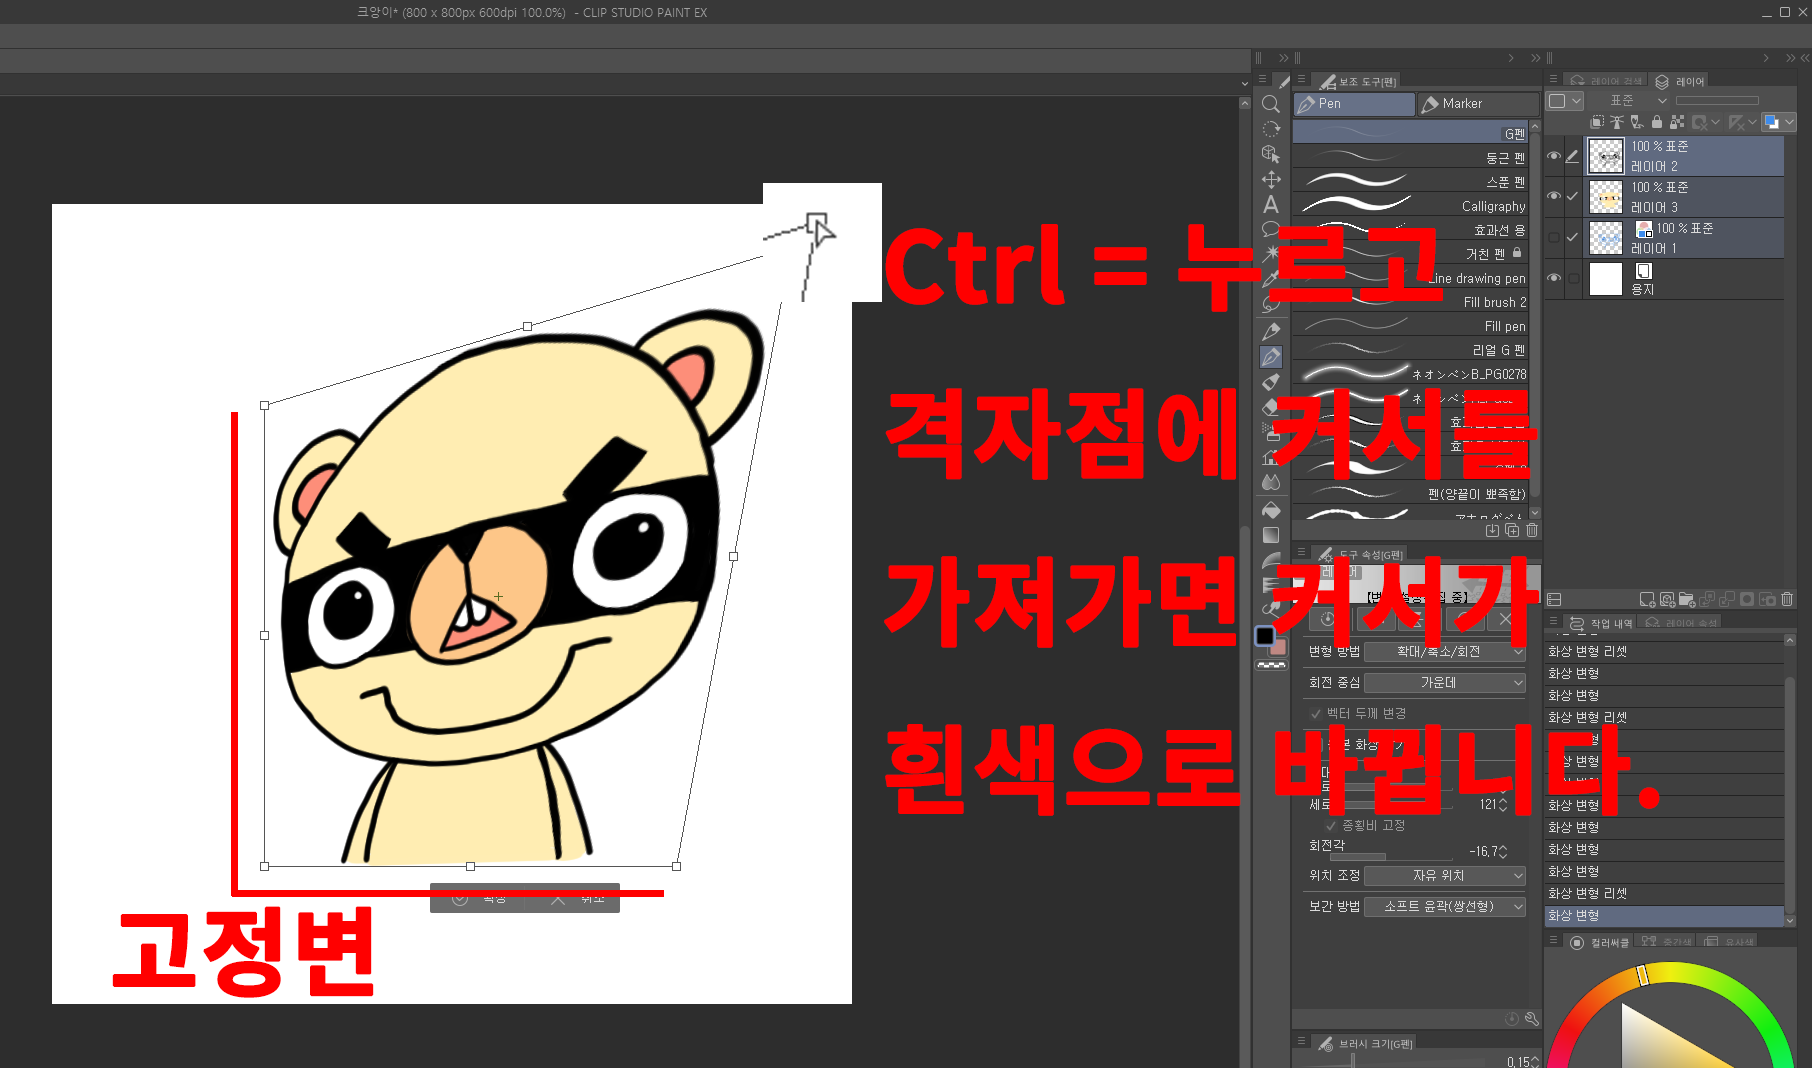The image size is (1812, 1068).
Task: Toggle 용지 layer selection checkbox
Action: (x=1573, y=278)
